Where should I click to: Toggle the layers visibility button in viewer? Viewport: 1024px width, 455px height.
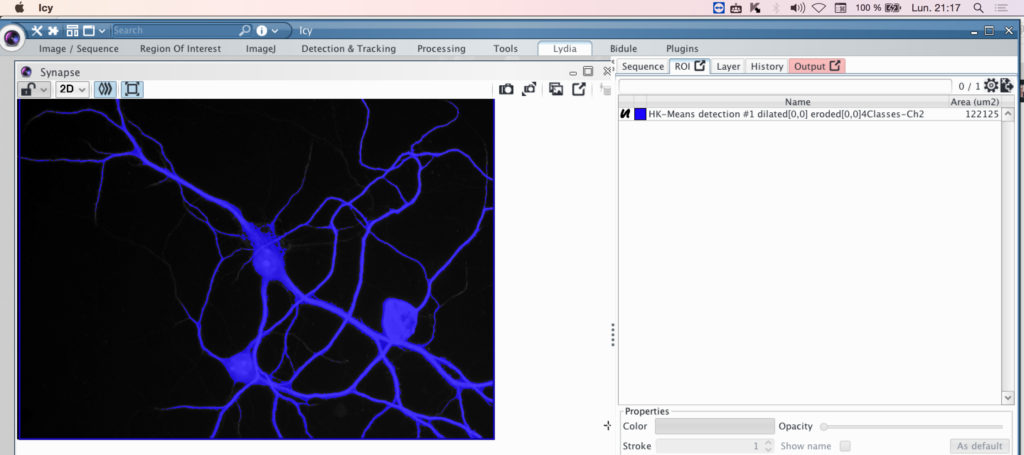pyautogui.click(x=105, y=89)
